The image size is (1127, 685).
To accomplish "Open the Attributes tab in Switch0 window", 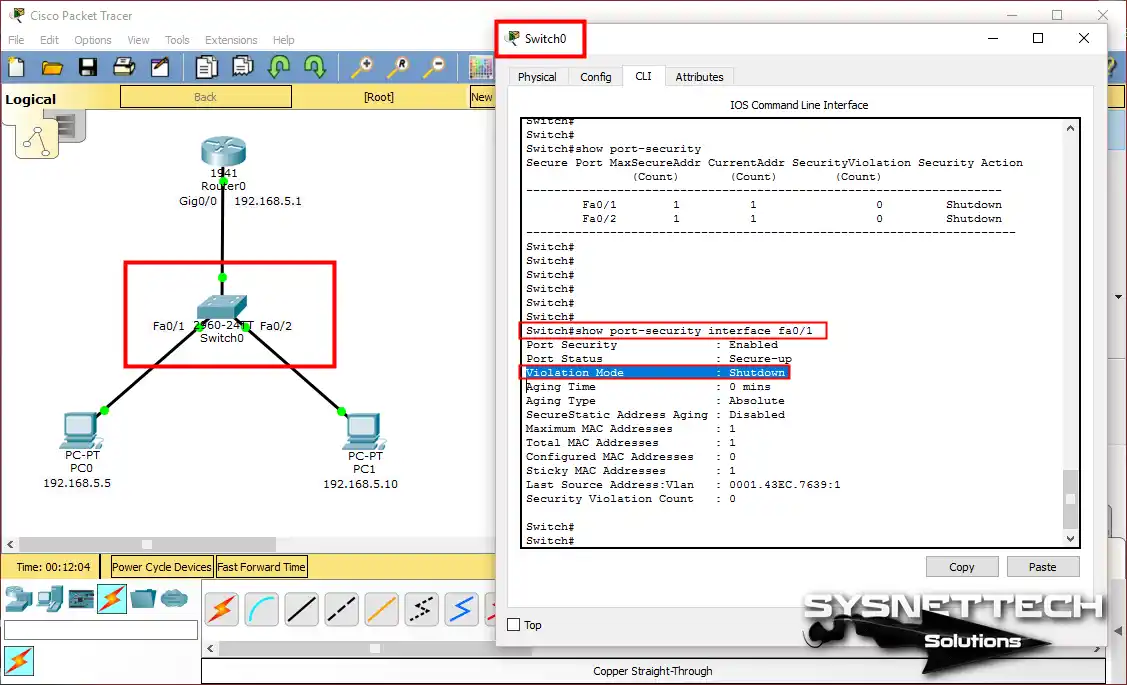I will click(x=699, y=76).
